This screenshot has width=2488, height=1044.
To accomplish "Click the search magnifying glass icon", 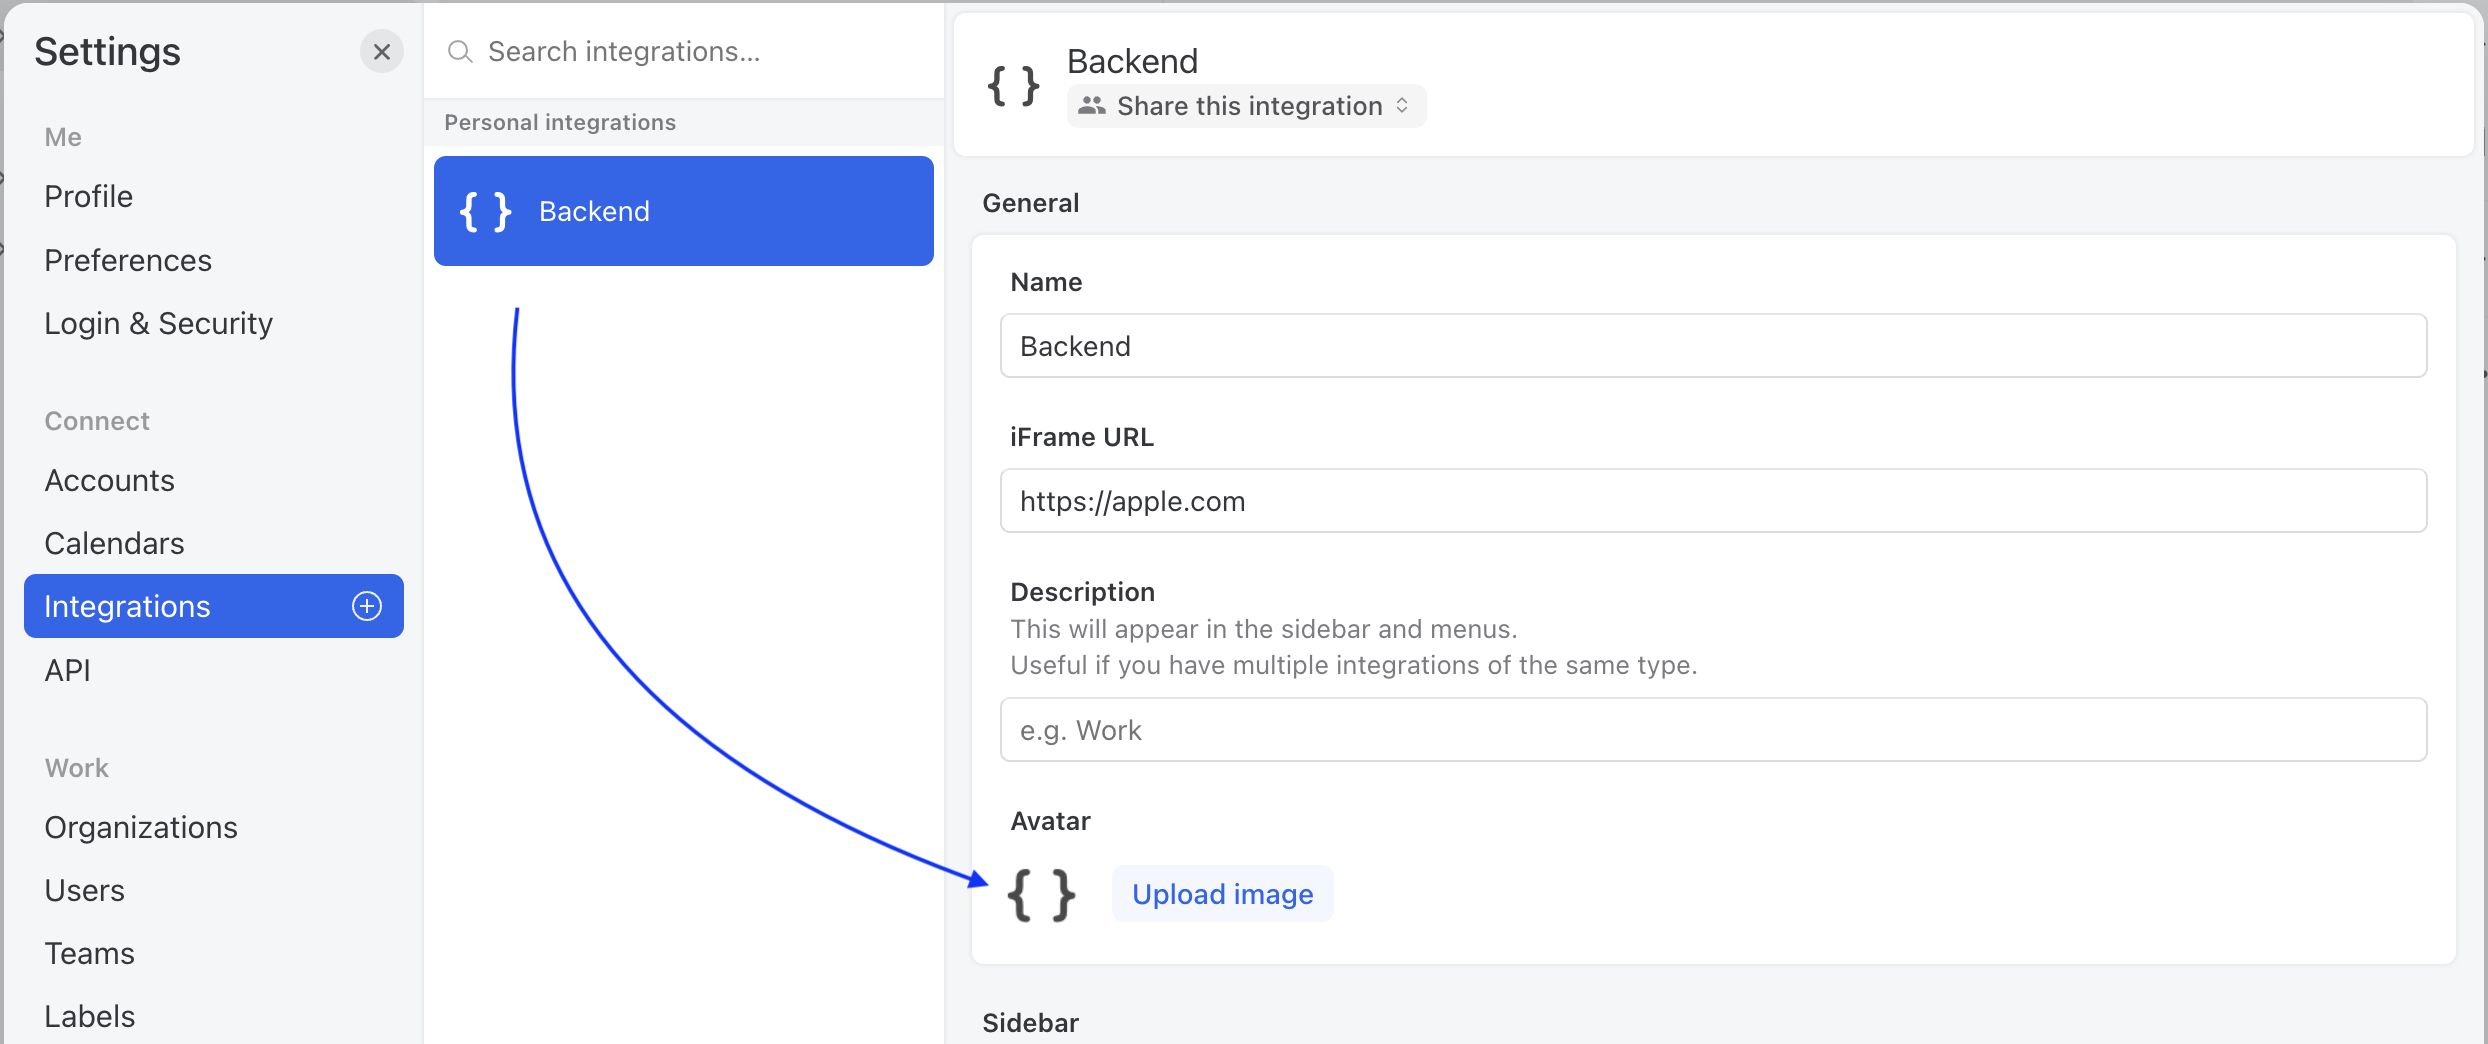I will (x=461, y=51).
